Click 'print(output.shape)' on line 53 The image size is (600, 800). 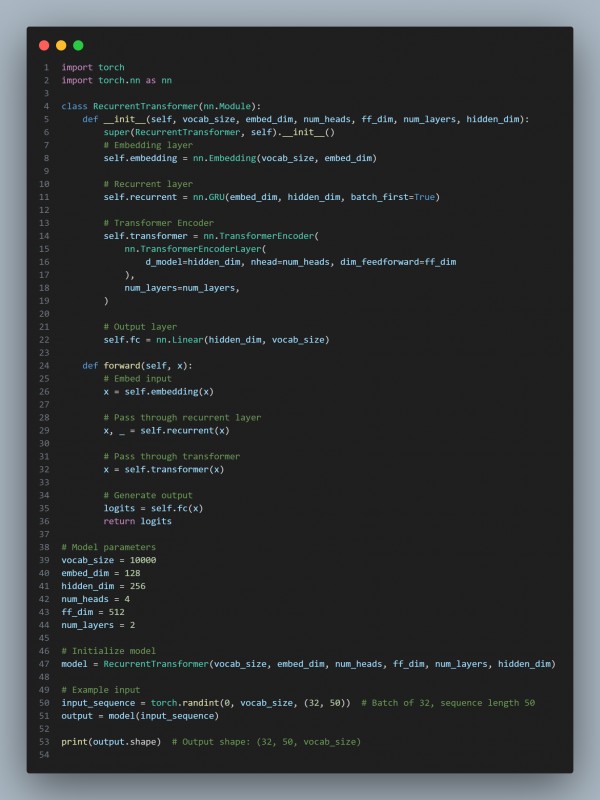(x=111, y=742)
